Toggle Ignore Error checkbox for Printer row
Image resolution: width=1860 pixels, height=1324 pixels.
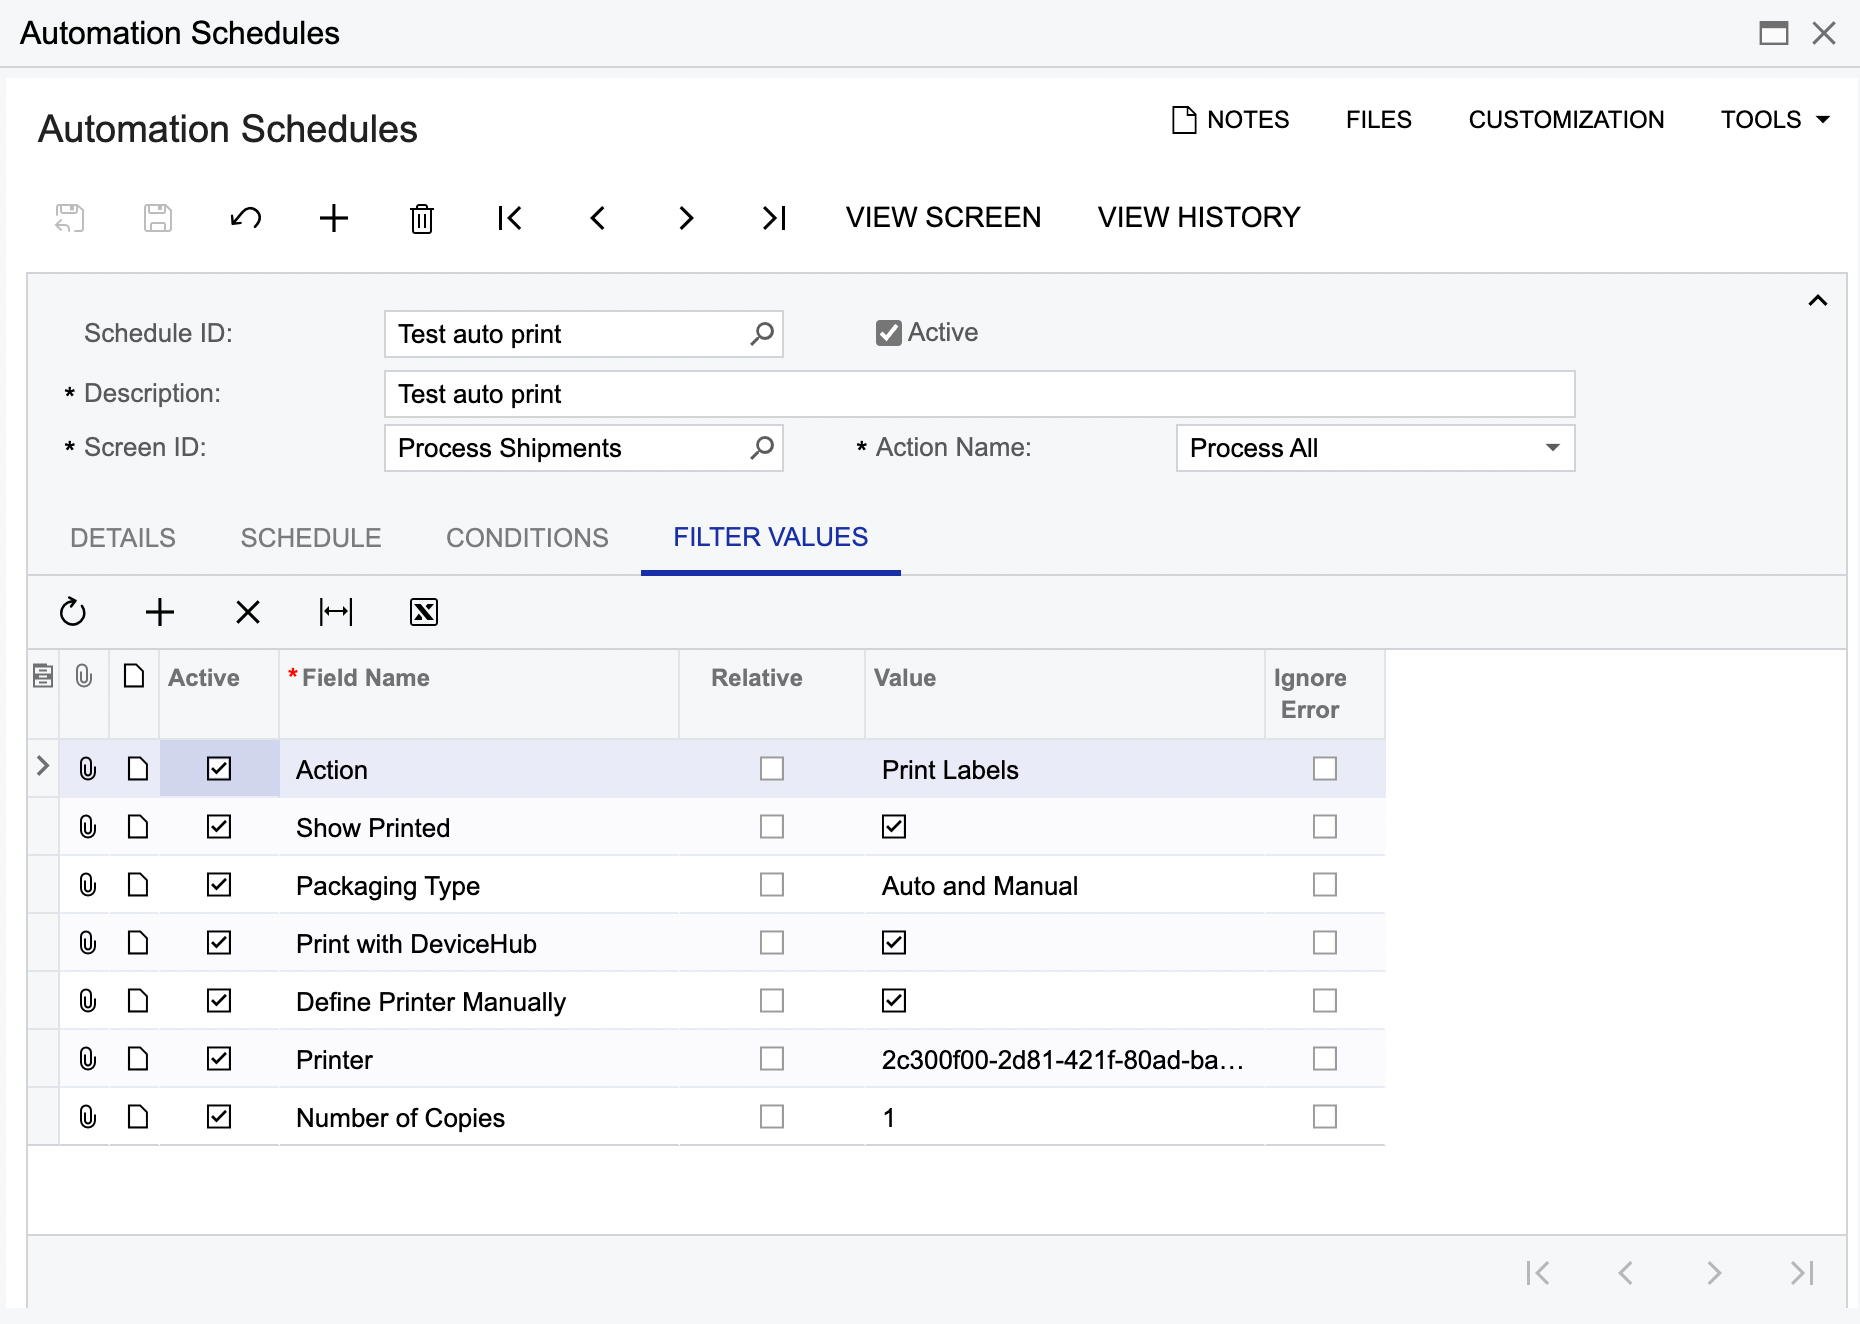point(1325,1058)
